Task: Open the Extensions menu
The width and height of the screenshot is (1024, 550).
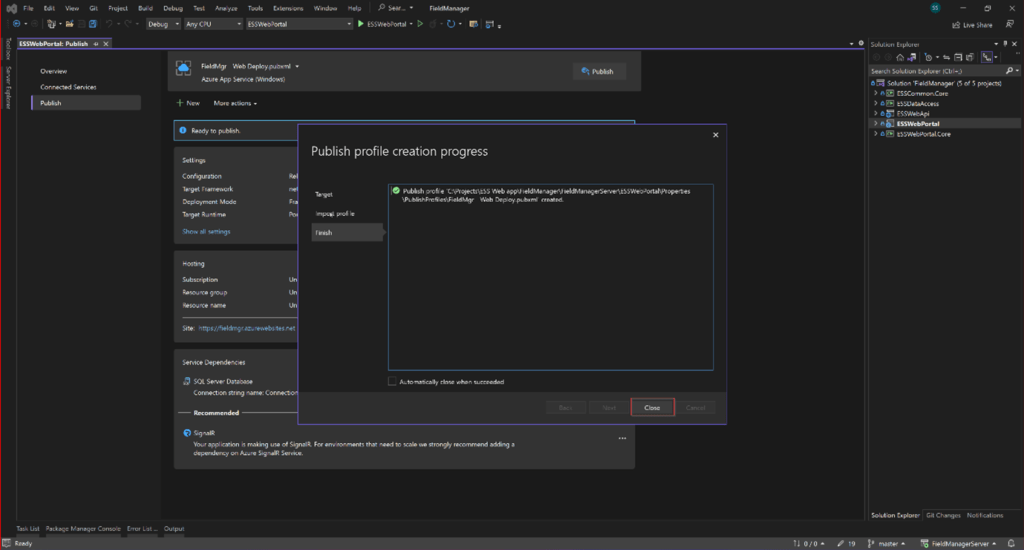Action: (288, 8)
